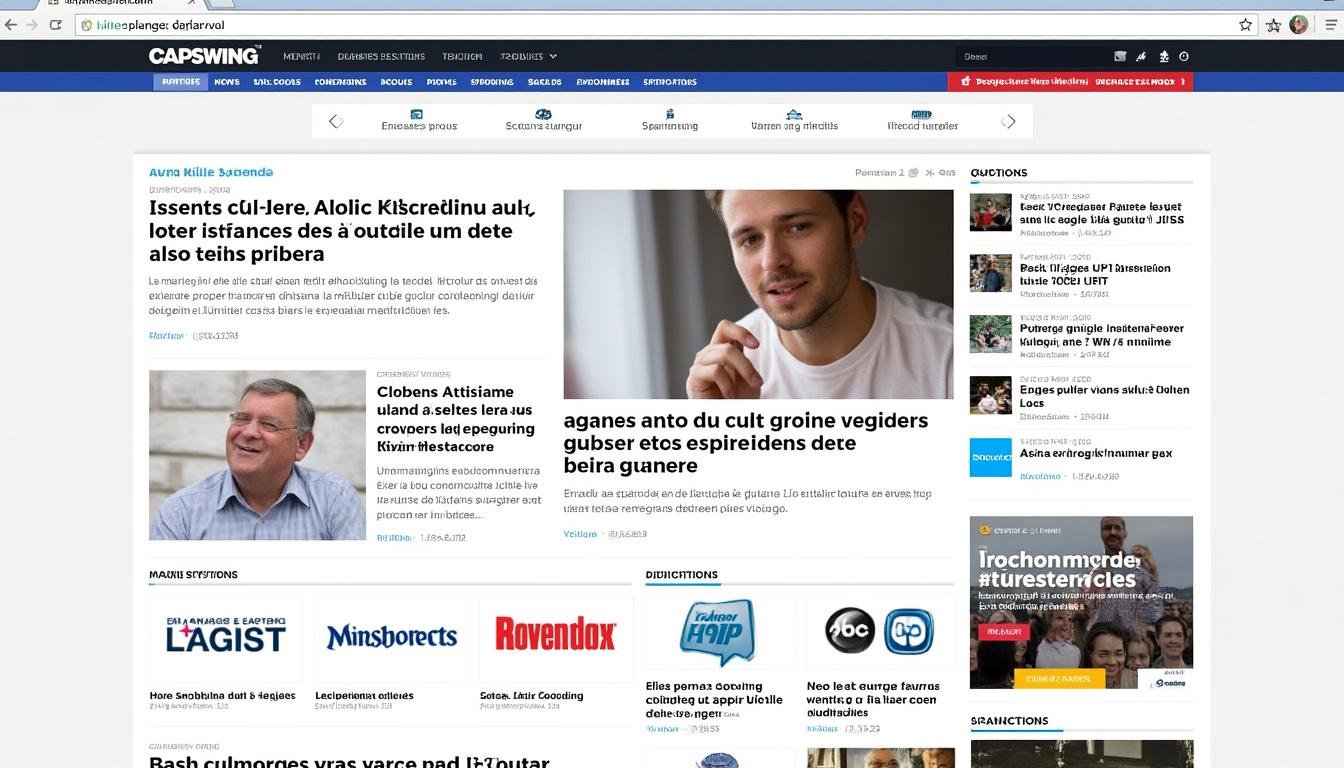The height and width of the screenshot is (768, 1344).
Task: Open the share icon next to the lead photo
Action: [x=928, y=172]
